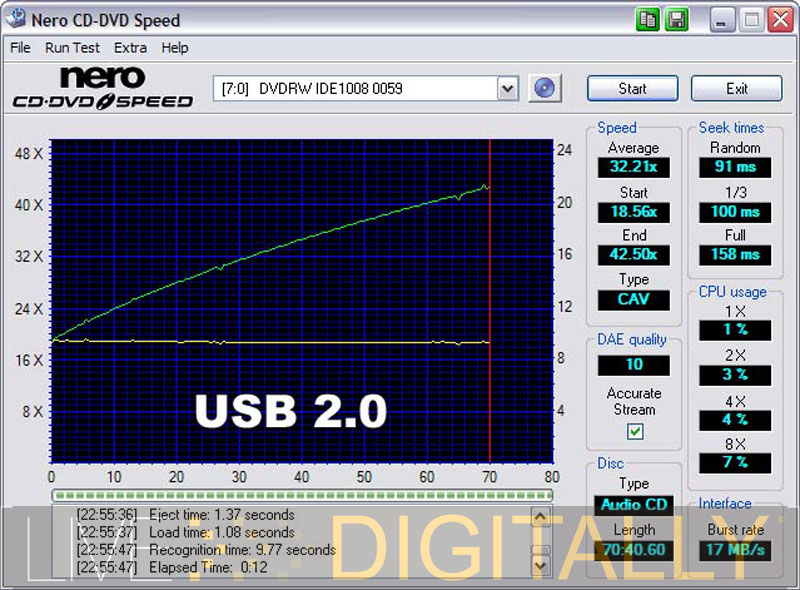Expand the DVDRW IDE1008 drive dropdown
The image size is (800, 590).
point(507,88)
